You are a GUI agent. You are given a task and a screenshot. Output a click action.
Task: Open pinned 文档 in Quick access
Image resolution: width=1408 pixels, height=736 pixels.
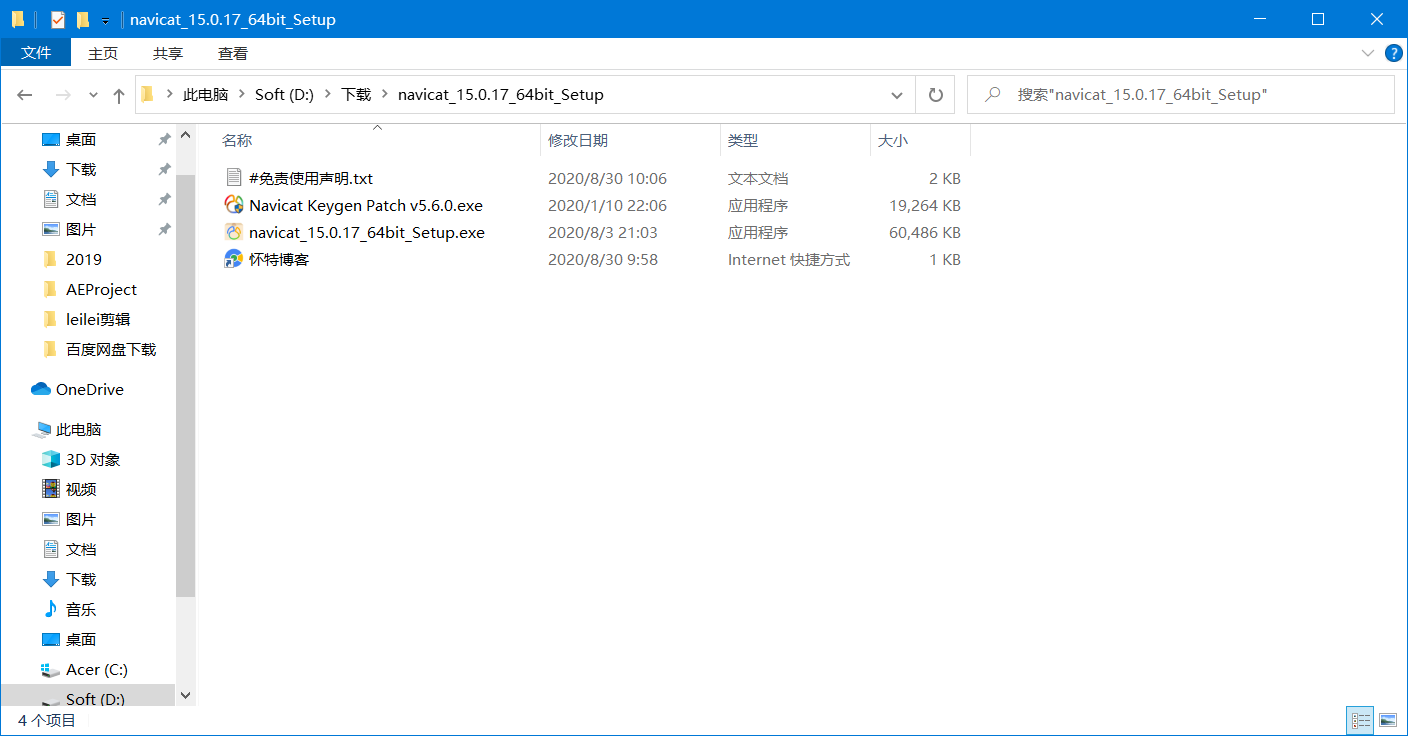pyautogui.click(x=81, y=199)
